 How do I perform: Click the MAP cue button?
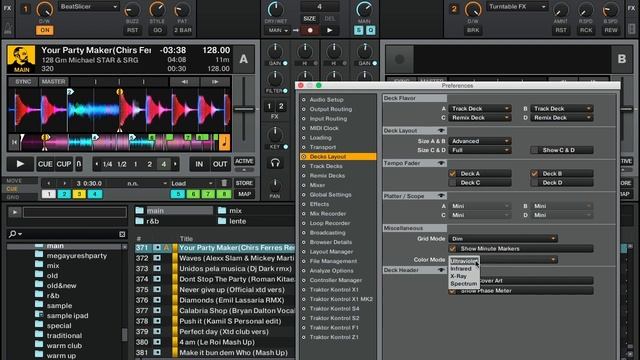point(244,194)
